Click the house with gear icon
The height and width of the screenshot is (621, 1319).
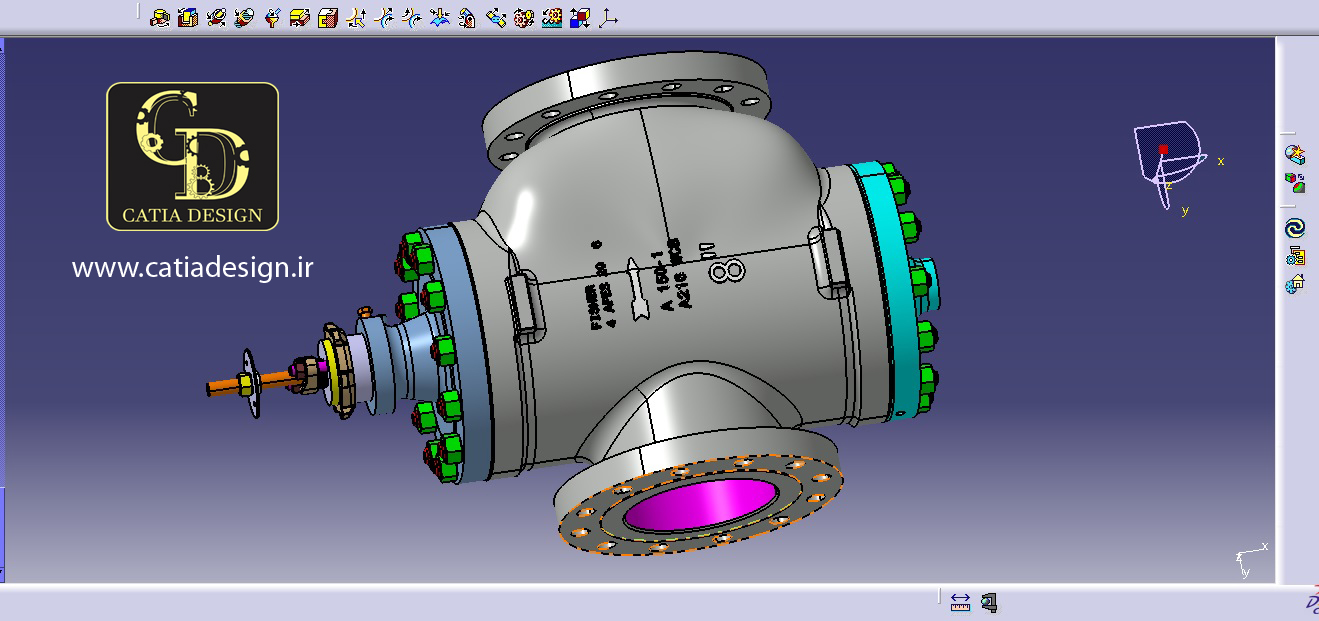tap(1295, 284)
